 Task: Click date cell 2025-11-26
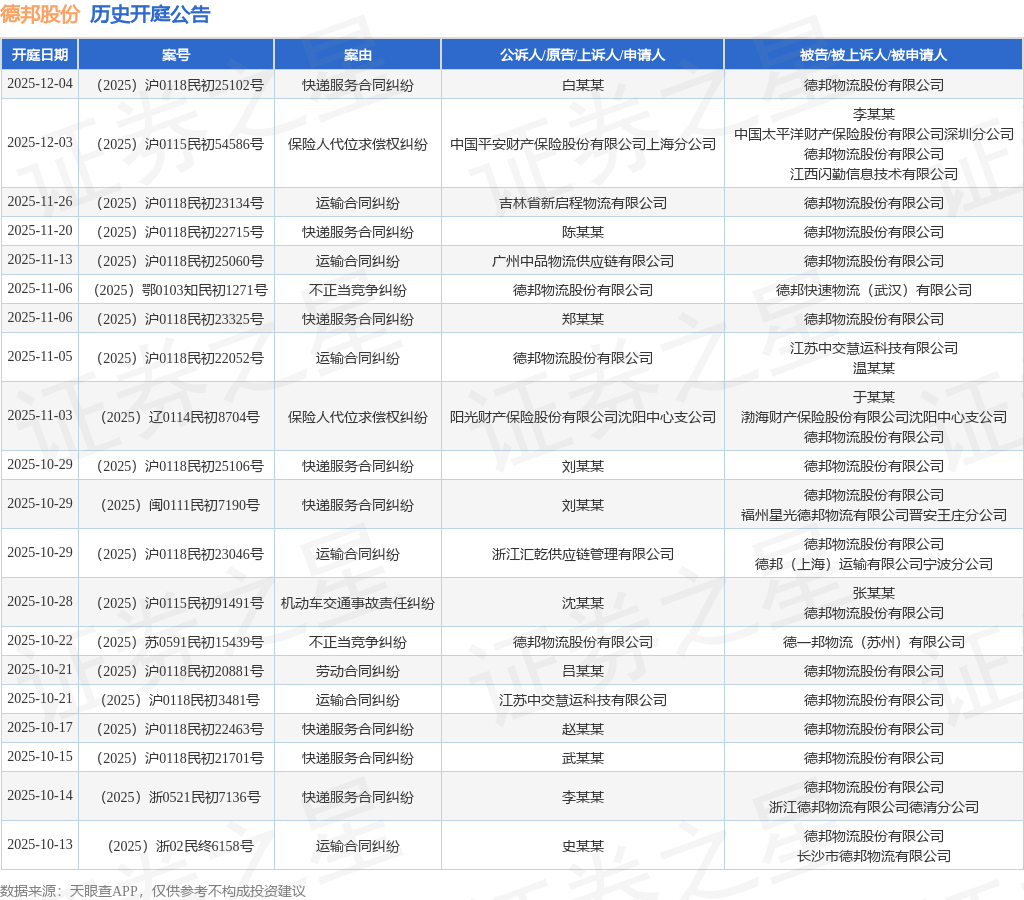click(x=40, y=201)
